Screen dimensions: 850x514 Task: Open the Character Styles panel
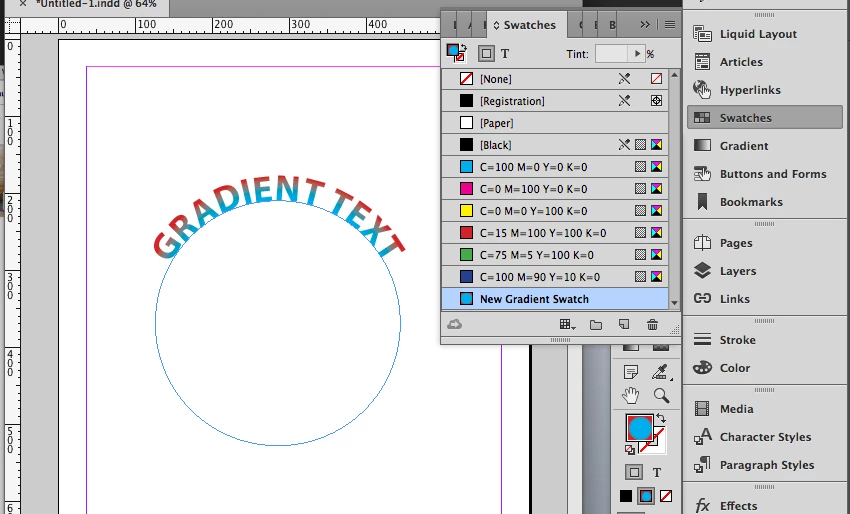pyautogui.click(x=765, y=437)
